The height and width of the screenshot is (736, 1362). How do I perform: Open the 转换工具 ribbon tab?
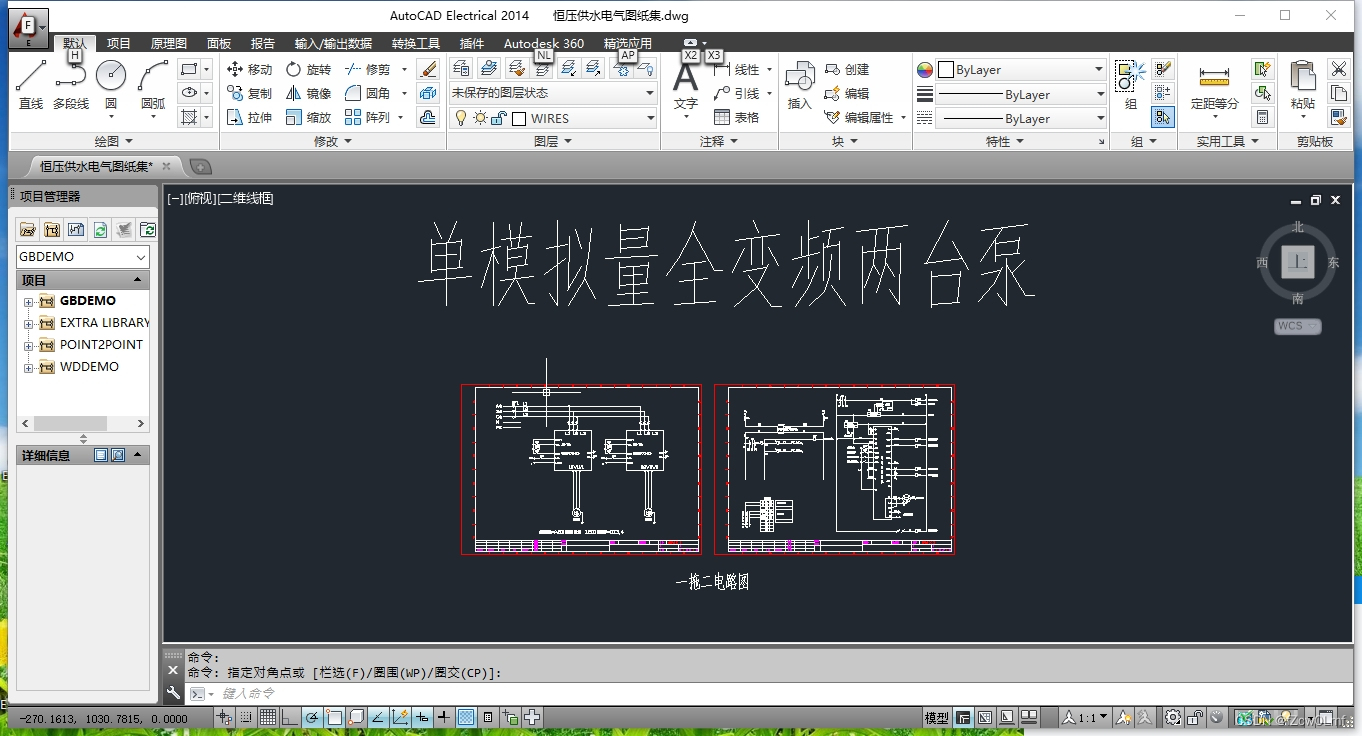[416, 44]
